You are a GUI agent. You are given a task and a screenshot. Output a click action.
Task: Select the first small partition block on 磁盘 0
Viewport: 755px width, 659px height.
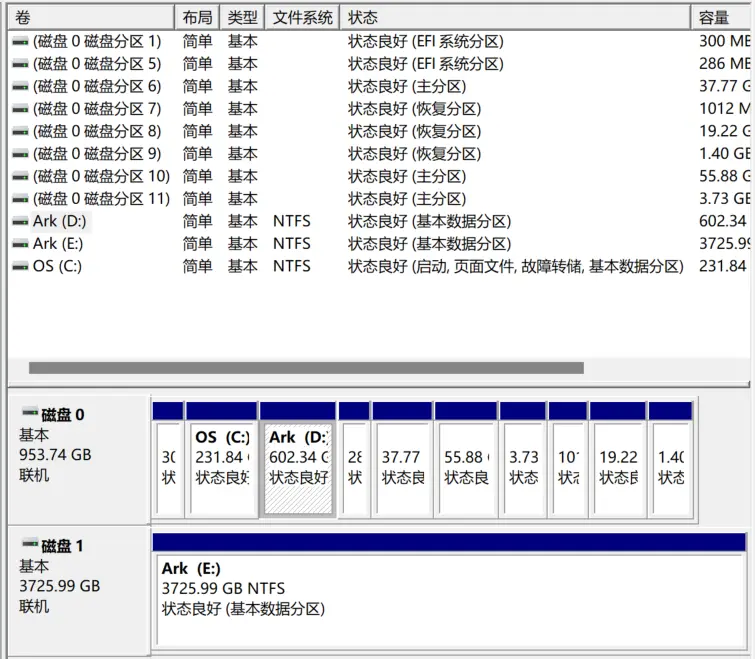click(168, 459)
